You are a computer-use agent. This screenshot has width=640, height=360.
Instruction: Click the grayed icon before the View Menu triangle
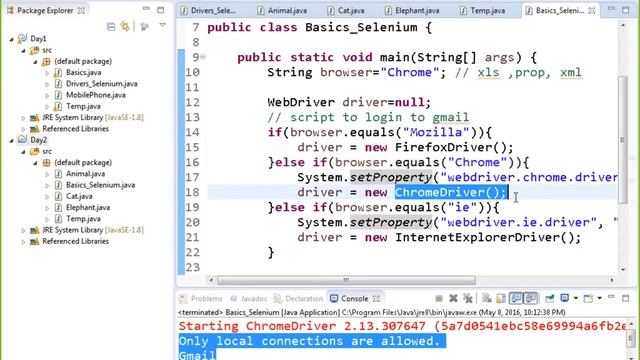144,27
